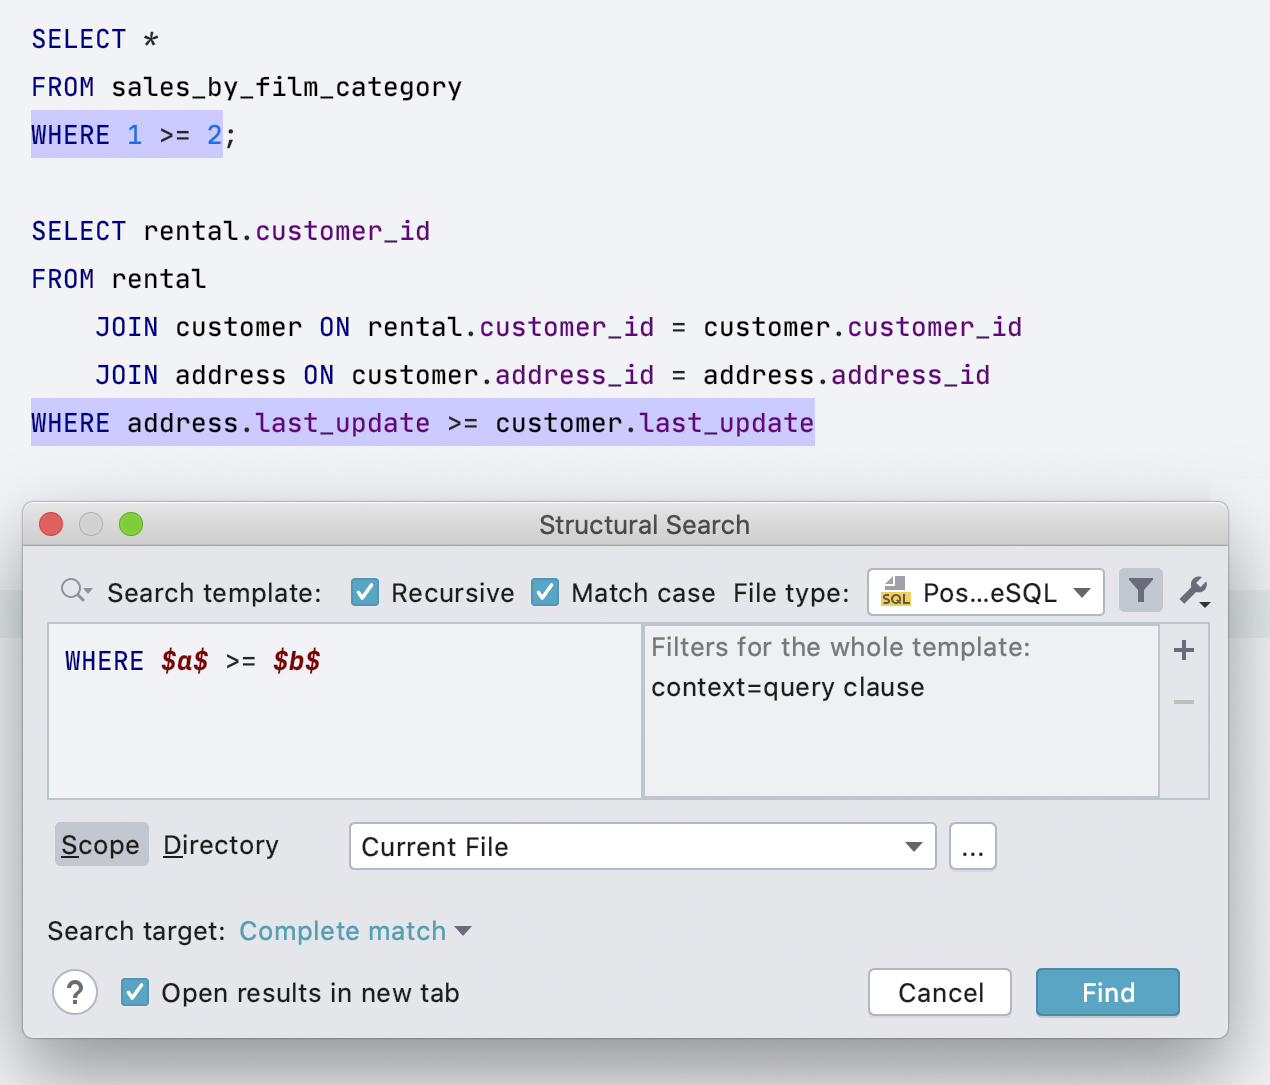Disable Open results in new tab
The image size is (1270, 1085).
pyautogui.click(x=135, y=992)
